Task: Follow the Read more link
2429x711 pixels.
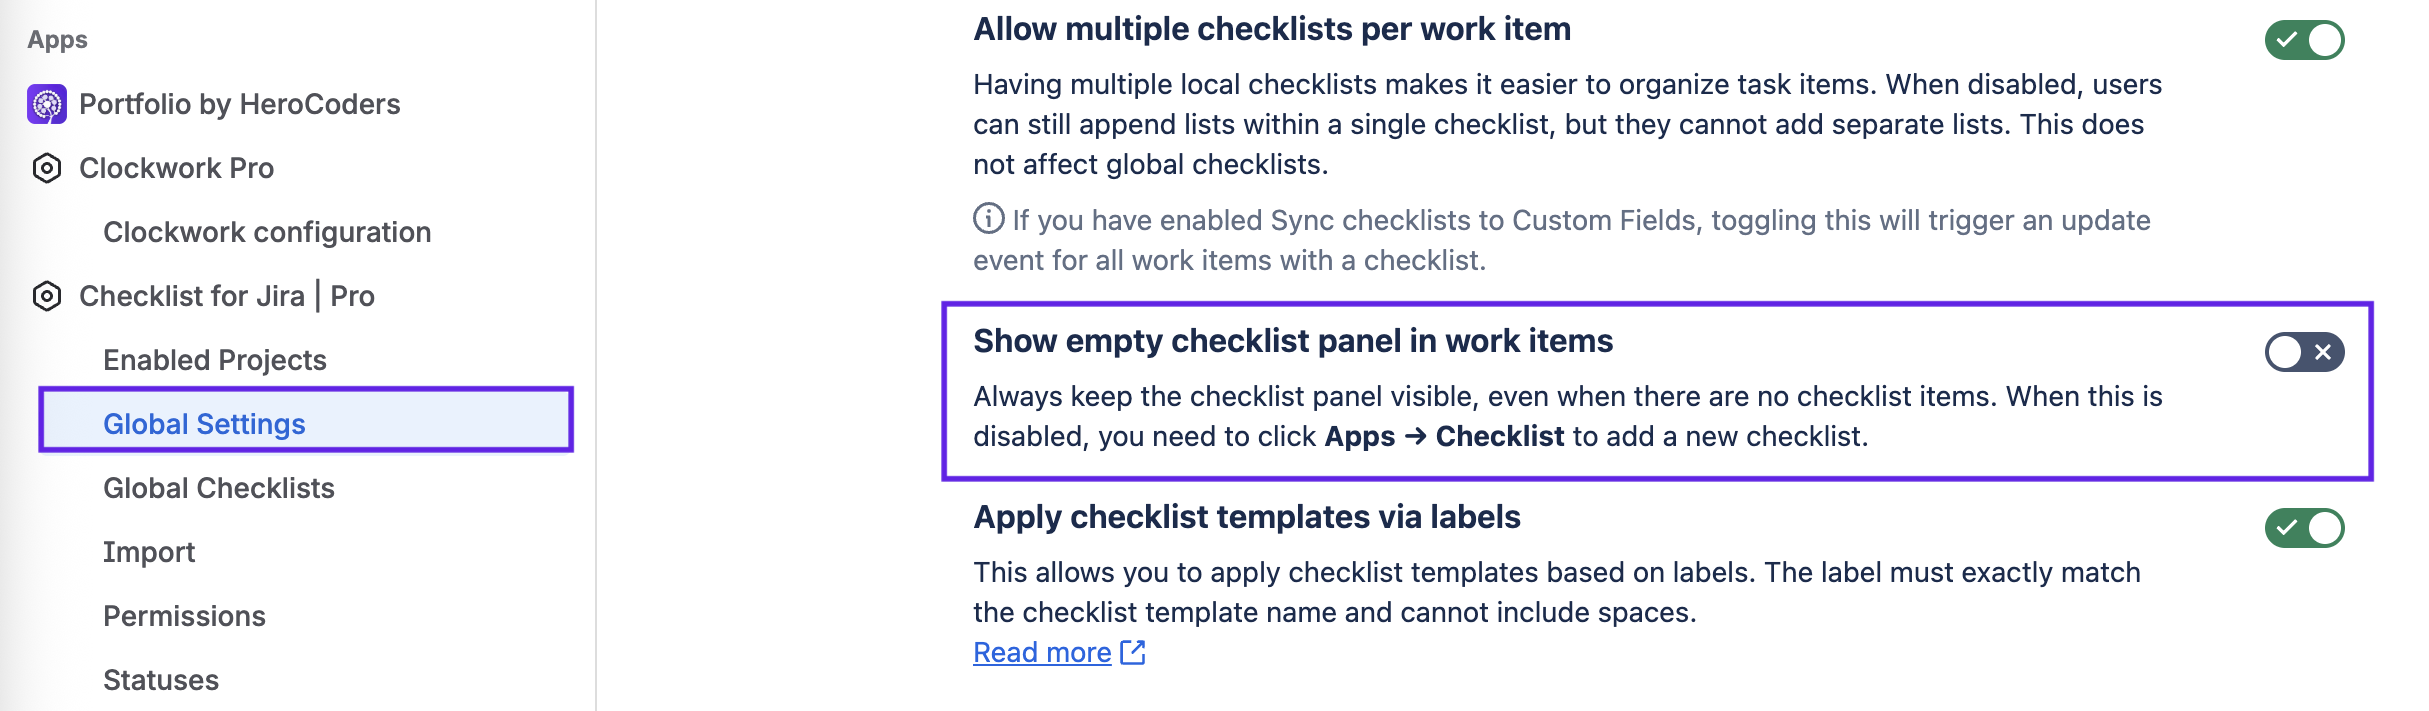Action: [1042, 652]
